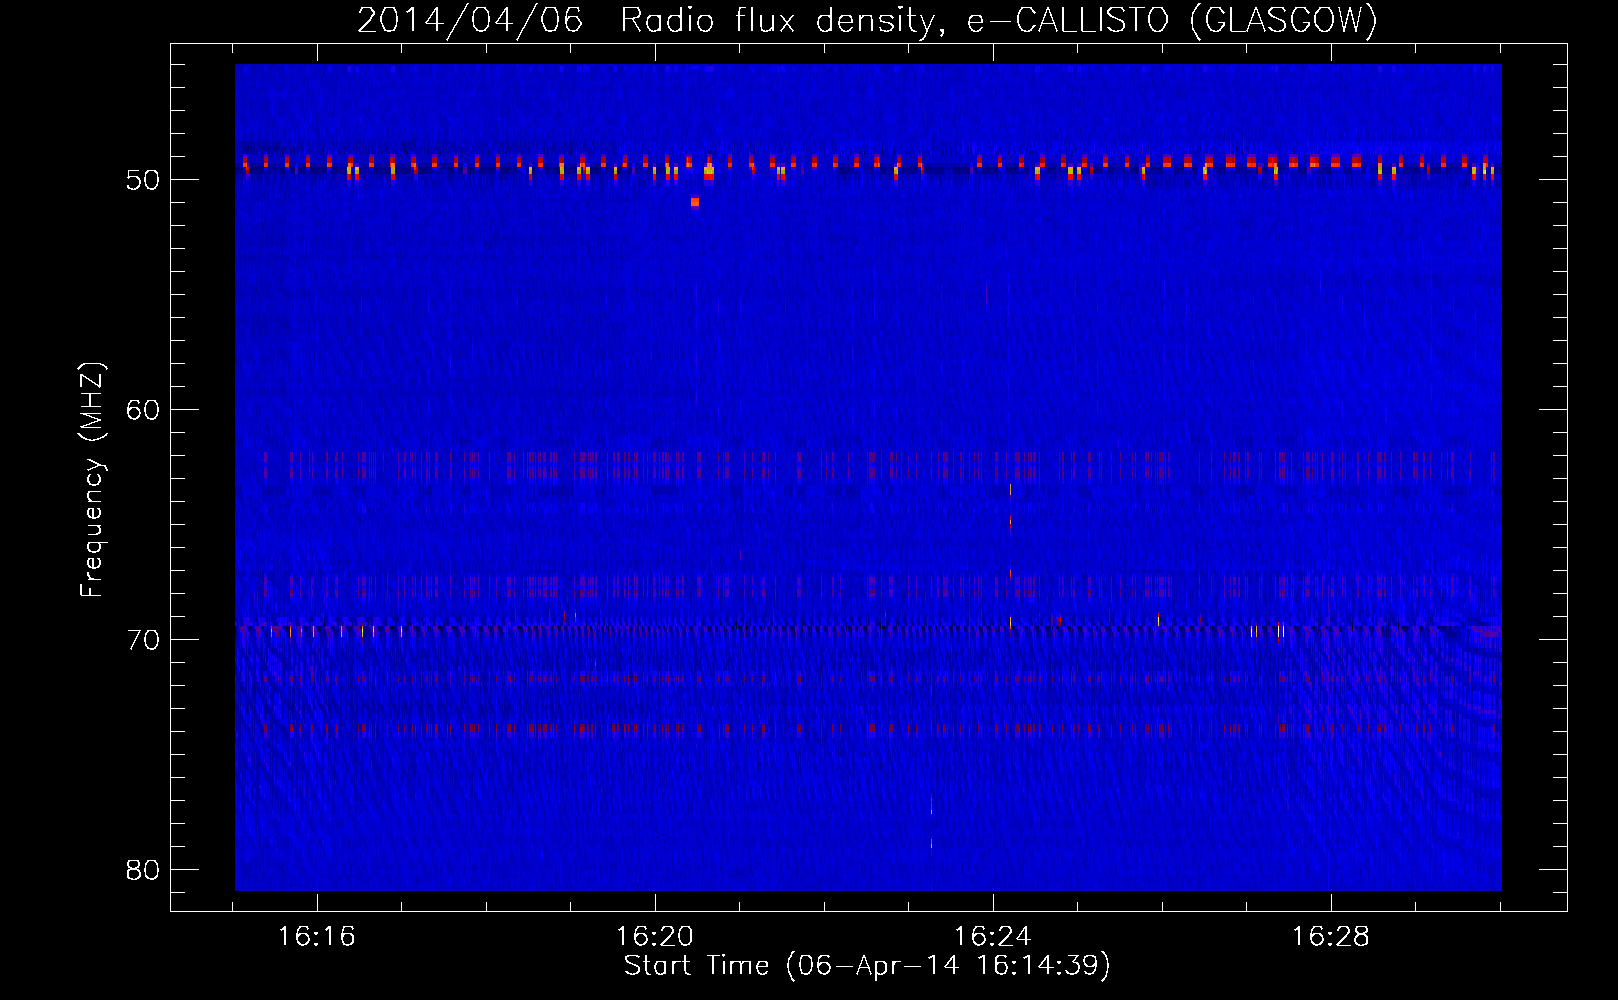The height and width of the screenshot is (1000, 1618).
Task: Click the 80 frequency tick label
Action: [143, 870]
